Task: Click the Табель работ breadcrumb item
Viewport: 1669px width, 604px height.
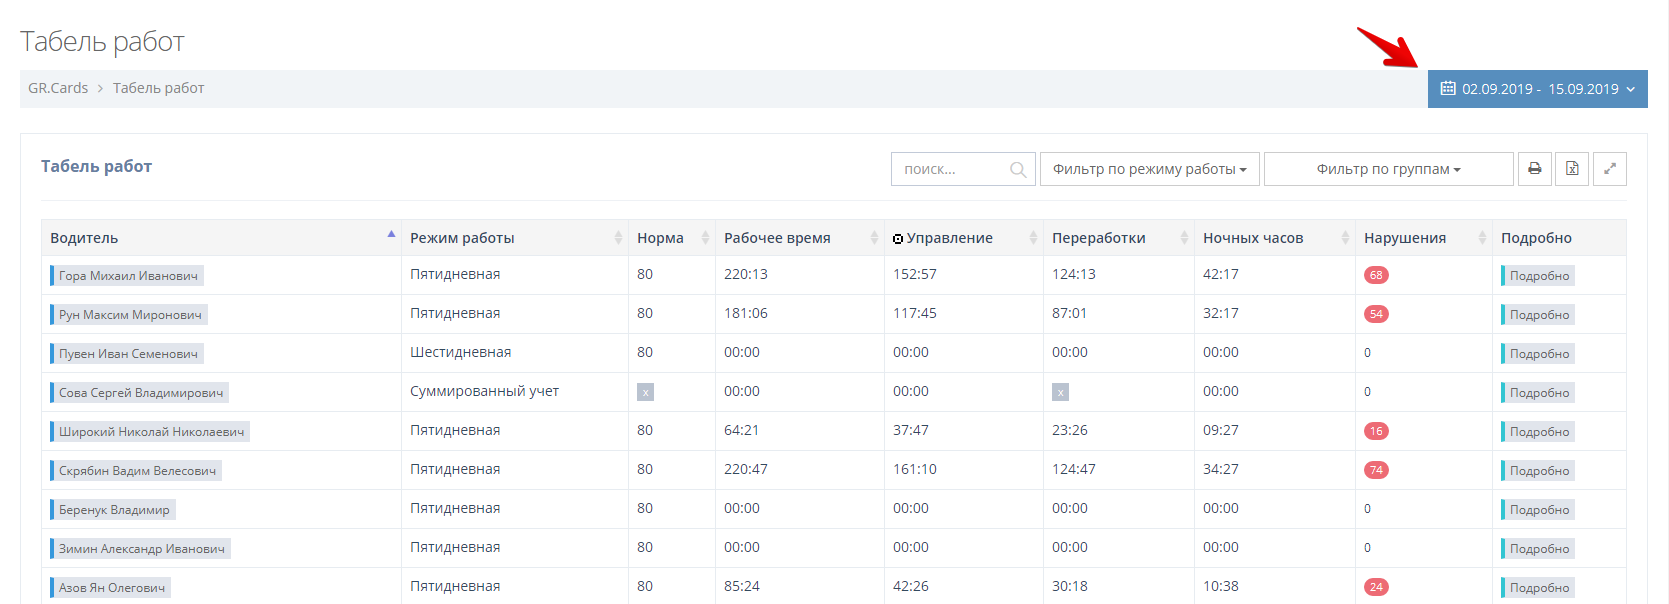Action: click(158, 88)
